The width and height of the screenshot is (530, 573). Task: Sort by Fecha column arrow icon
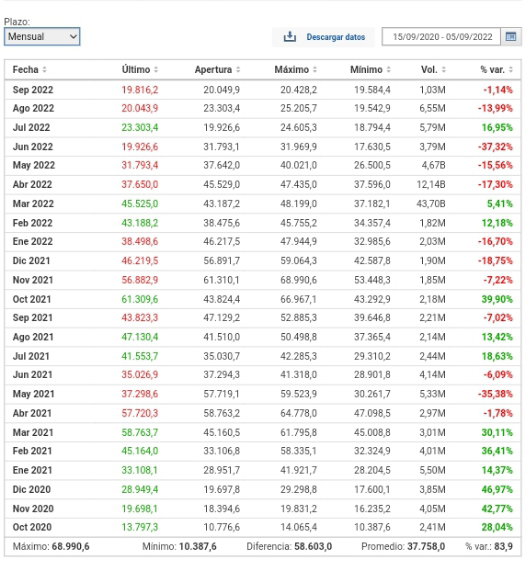(45, 69)
